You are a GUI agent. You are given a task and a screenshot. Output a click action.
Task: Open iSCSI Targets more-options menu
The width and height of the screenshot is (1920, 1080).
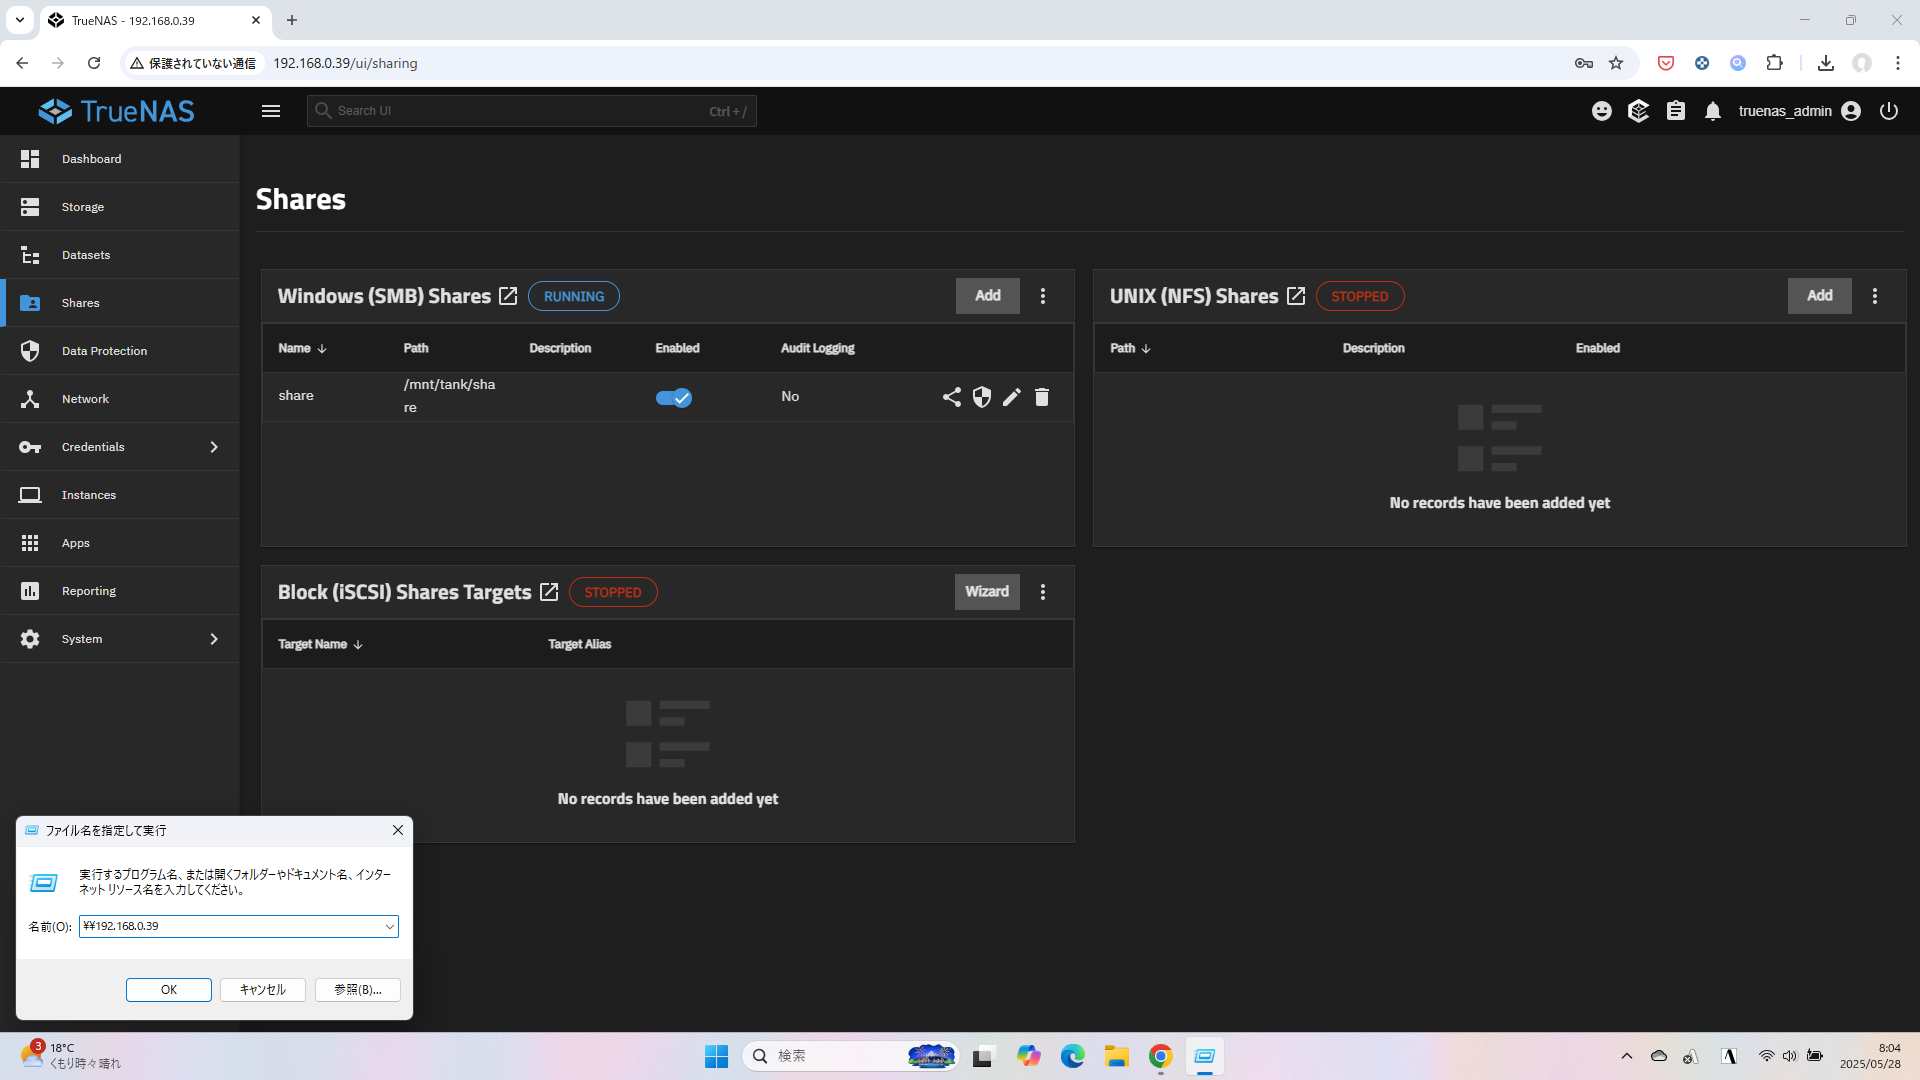pyautogui.click(x=1043, y=592)
